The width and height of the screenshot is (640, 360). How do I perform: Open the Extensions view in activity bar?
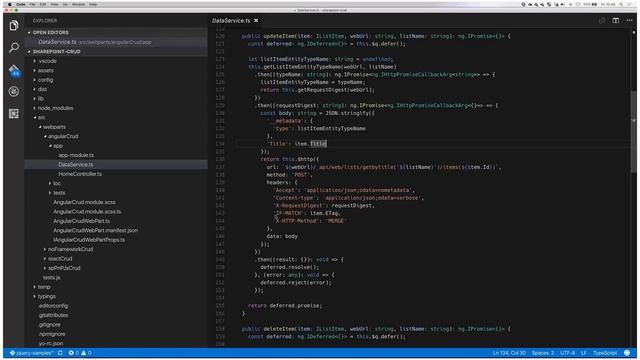[x=14, y=113]
